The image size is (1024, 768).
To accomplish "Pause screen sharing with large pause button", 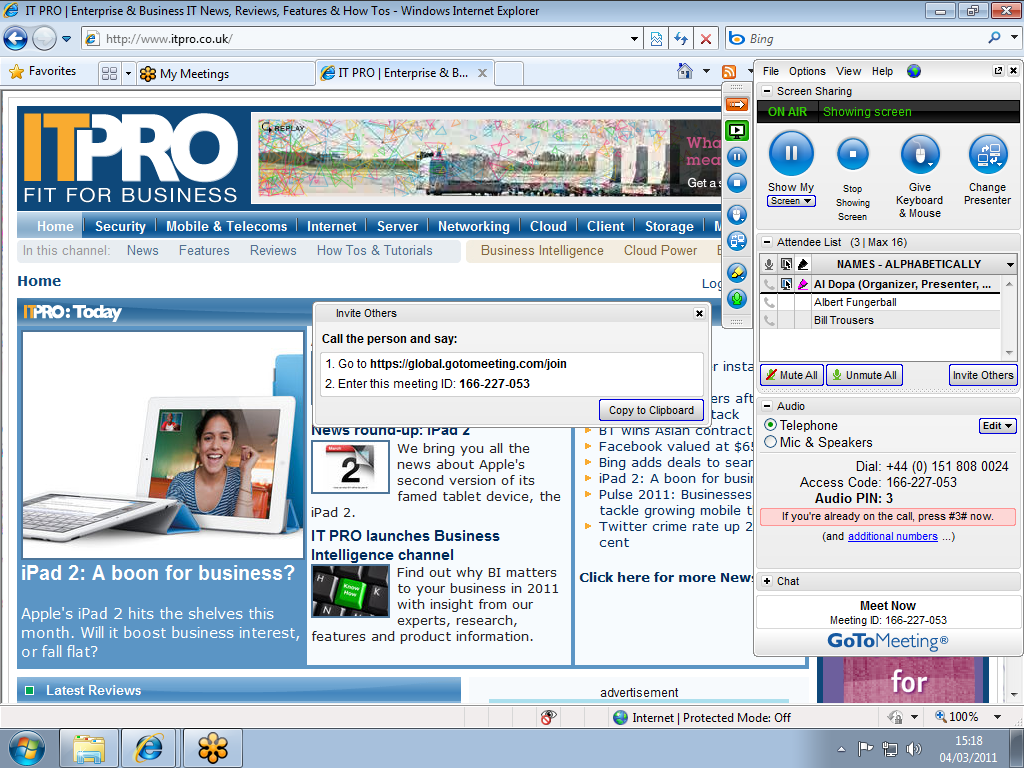I will point(791,153).
